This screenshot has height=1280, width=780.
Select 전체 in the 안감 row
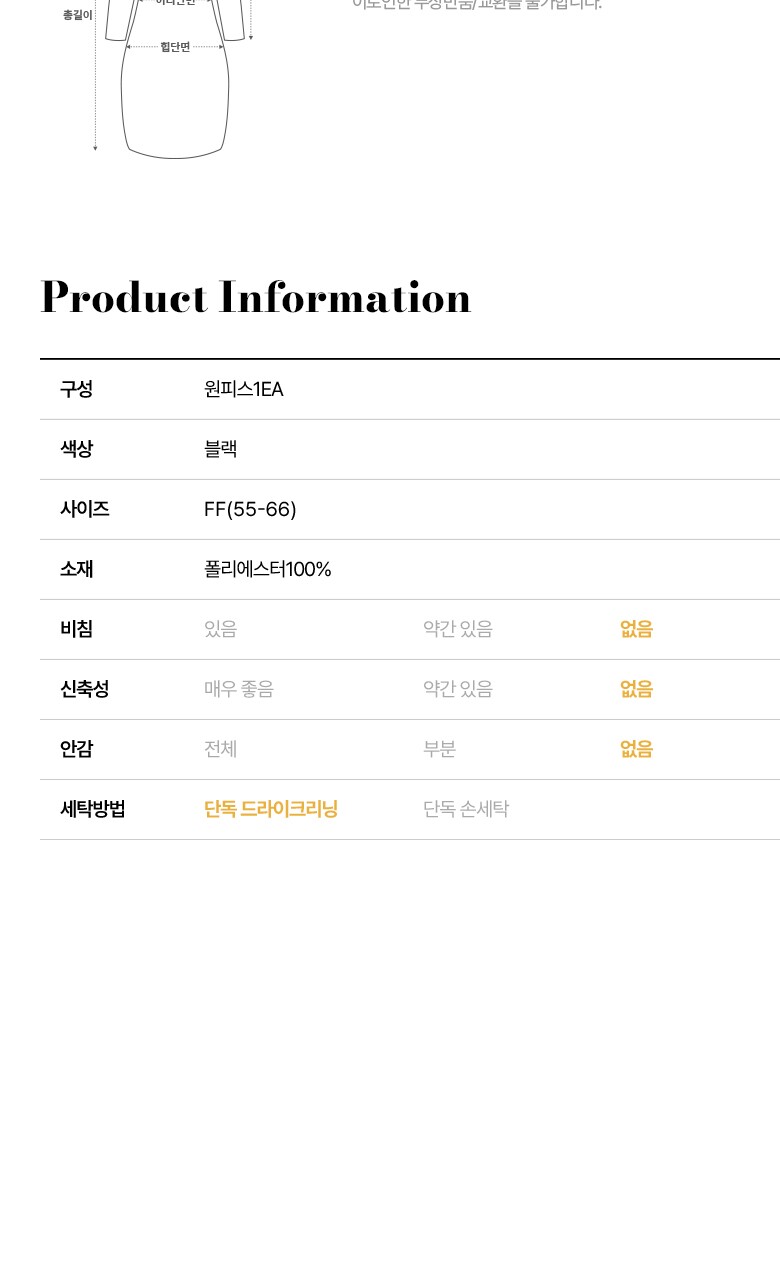coord(220,749)
